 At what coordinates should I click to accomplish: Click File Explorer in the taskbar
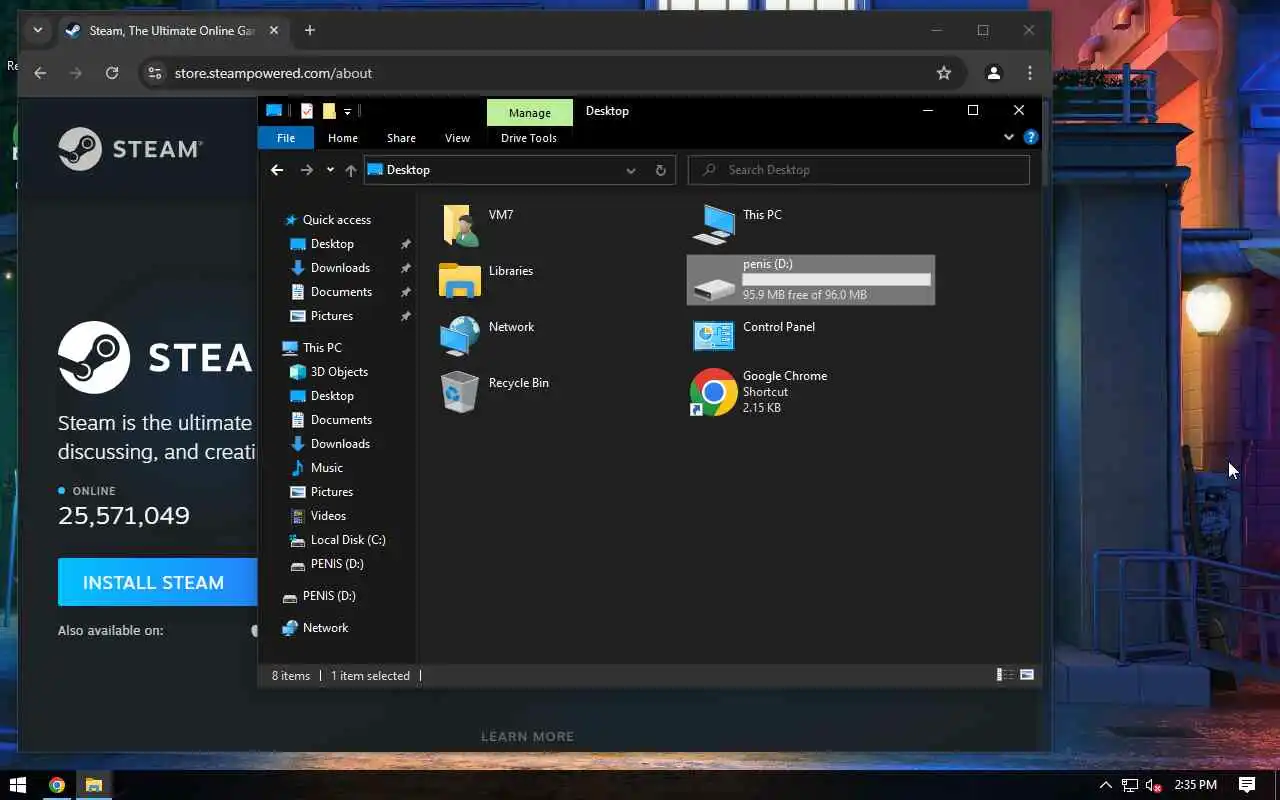tap(94, 785)
